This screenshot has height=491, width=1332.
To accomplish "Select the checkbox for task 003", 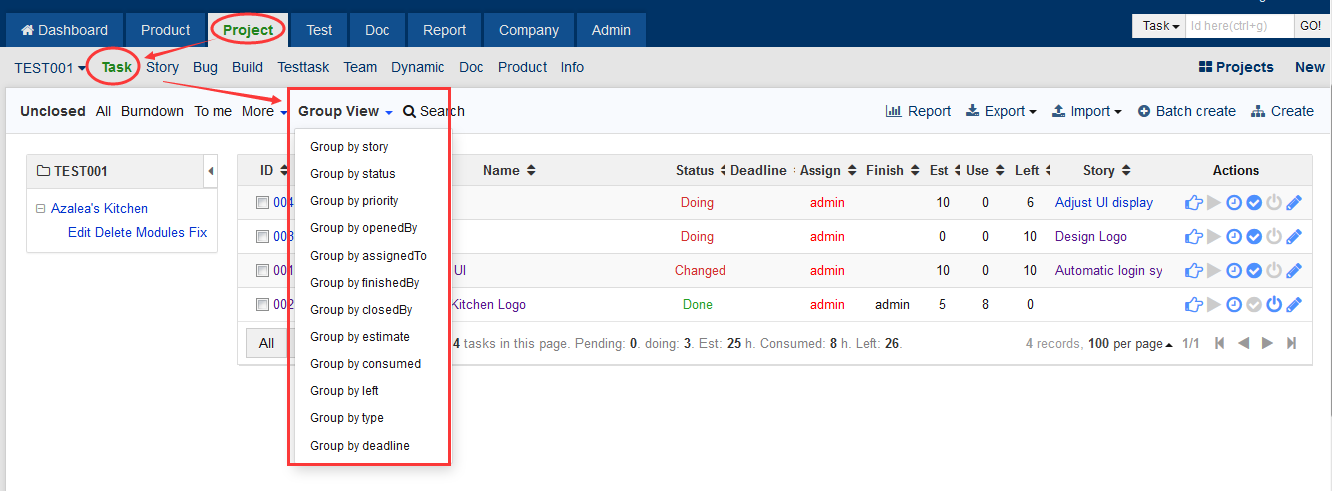I will (262, 237).
